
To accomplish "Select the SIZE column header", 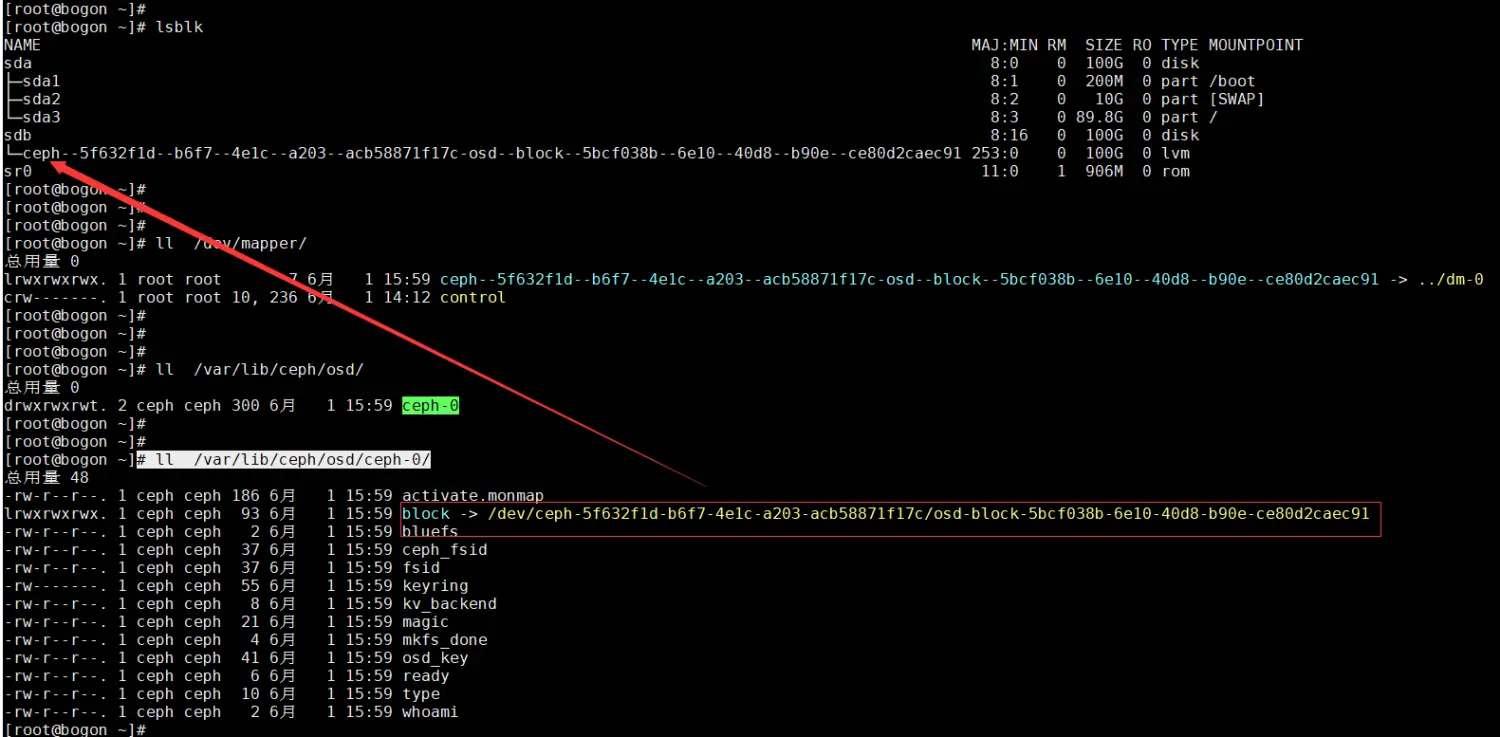I will pos(1104,45).
